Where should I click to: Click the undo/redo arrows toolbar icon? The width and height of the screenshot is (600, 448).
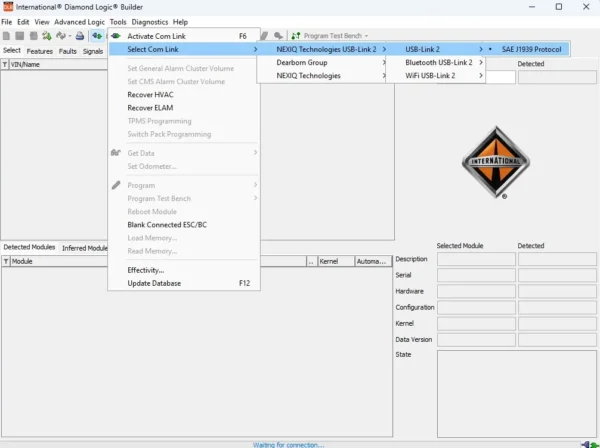(x=60, y=36)
